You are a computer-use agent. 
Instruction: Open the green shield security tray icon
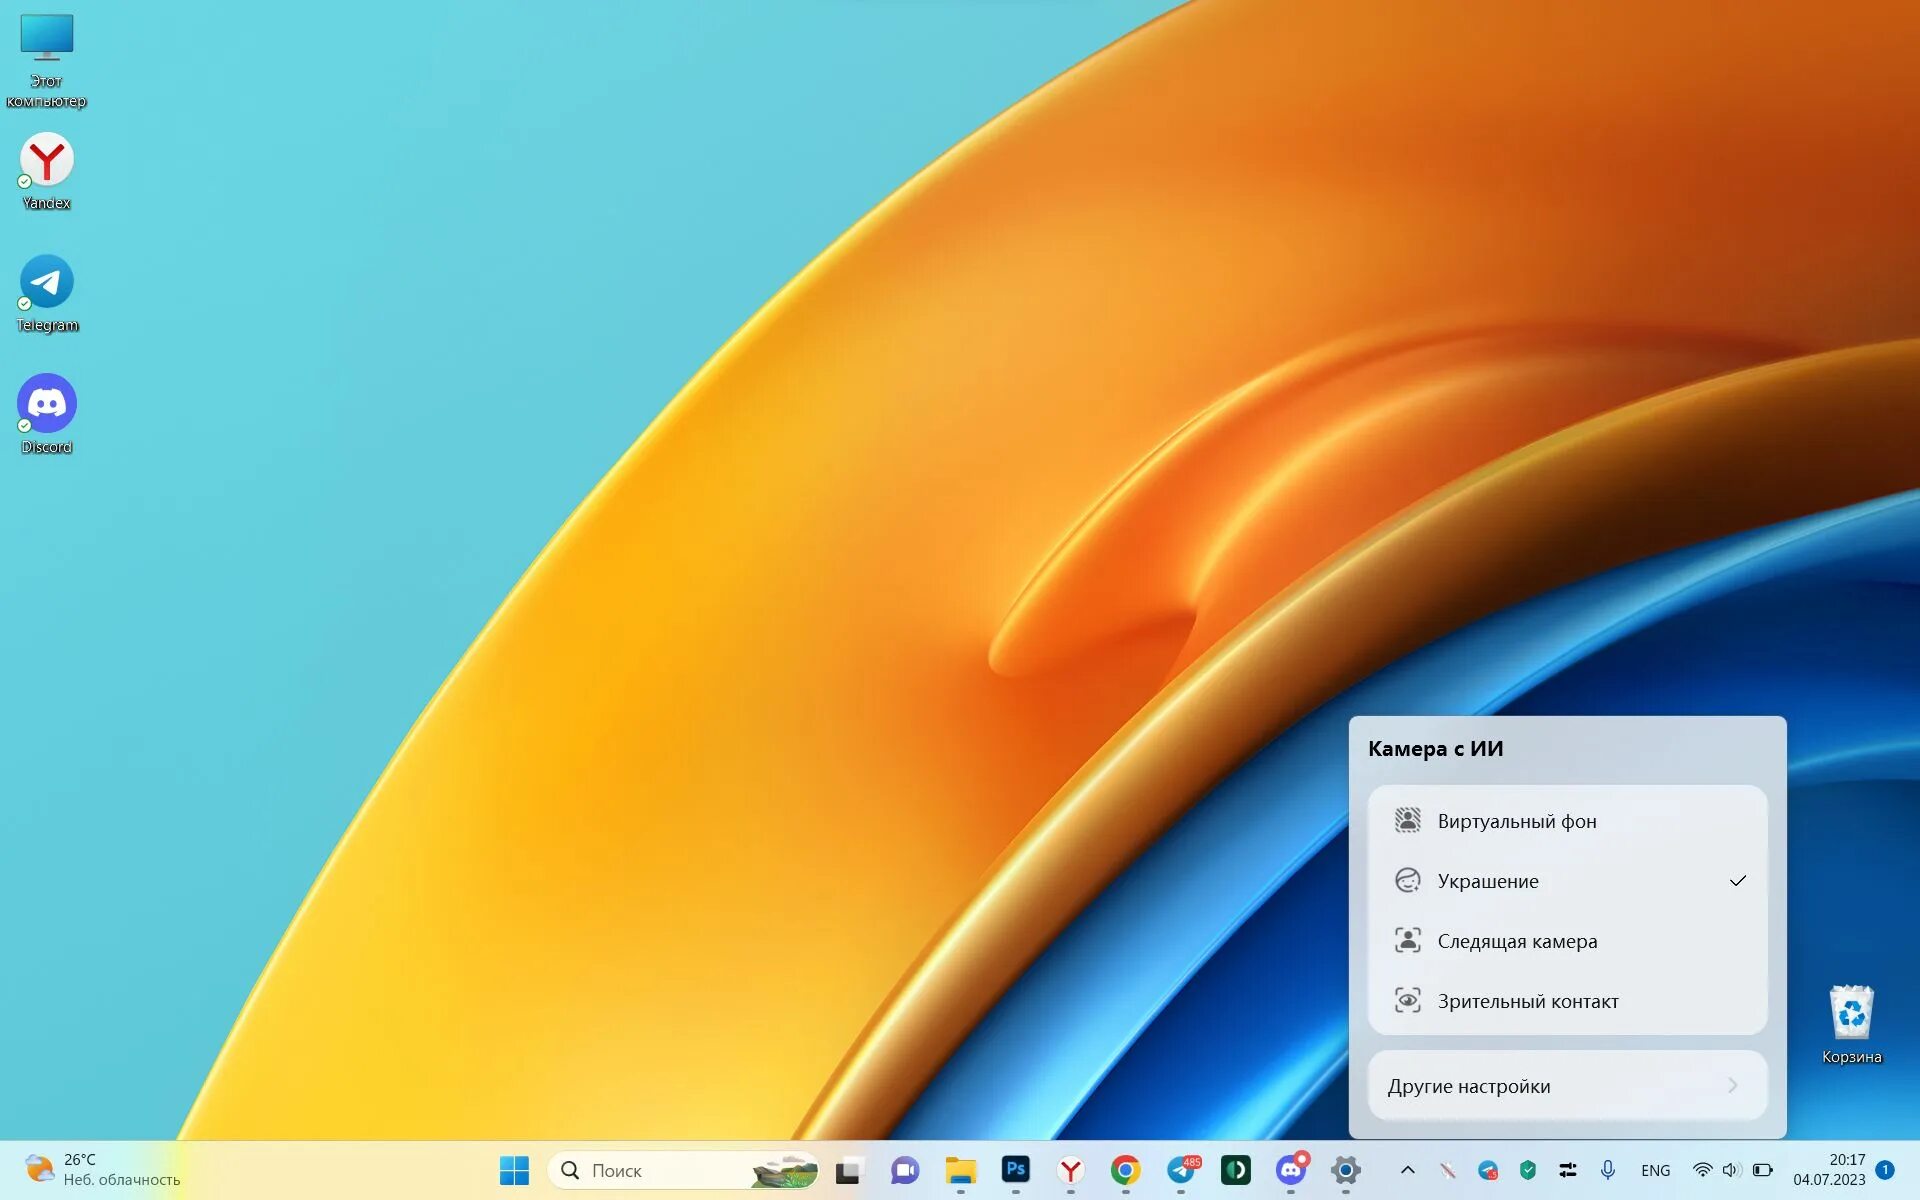coord(1528,1170)
